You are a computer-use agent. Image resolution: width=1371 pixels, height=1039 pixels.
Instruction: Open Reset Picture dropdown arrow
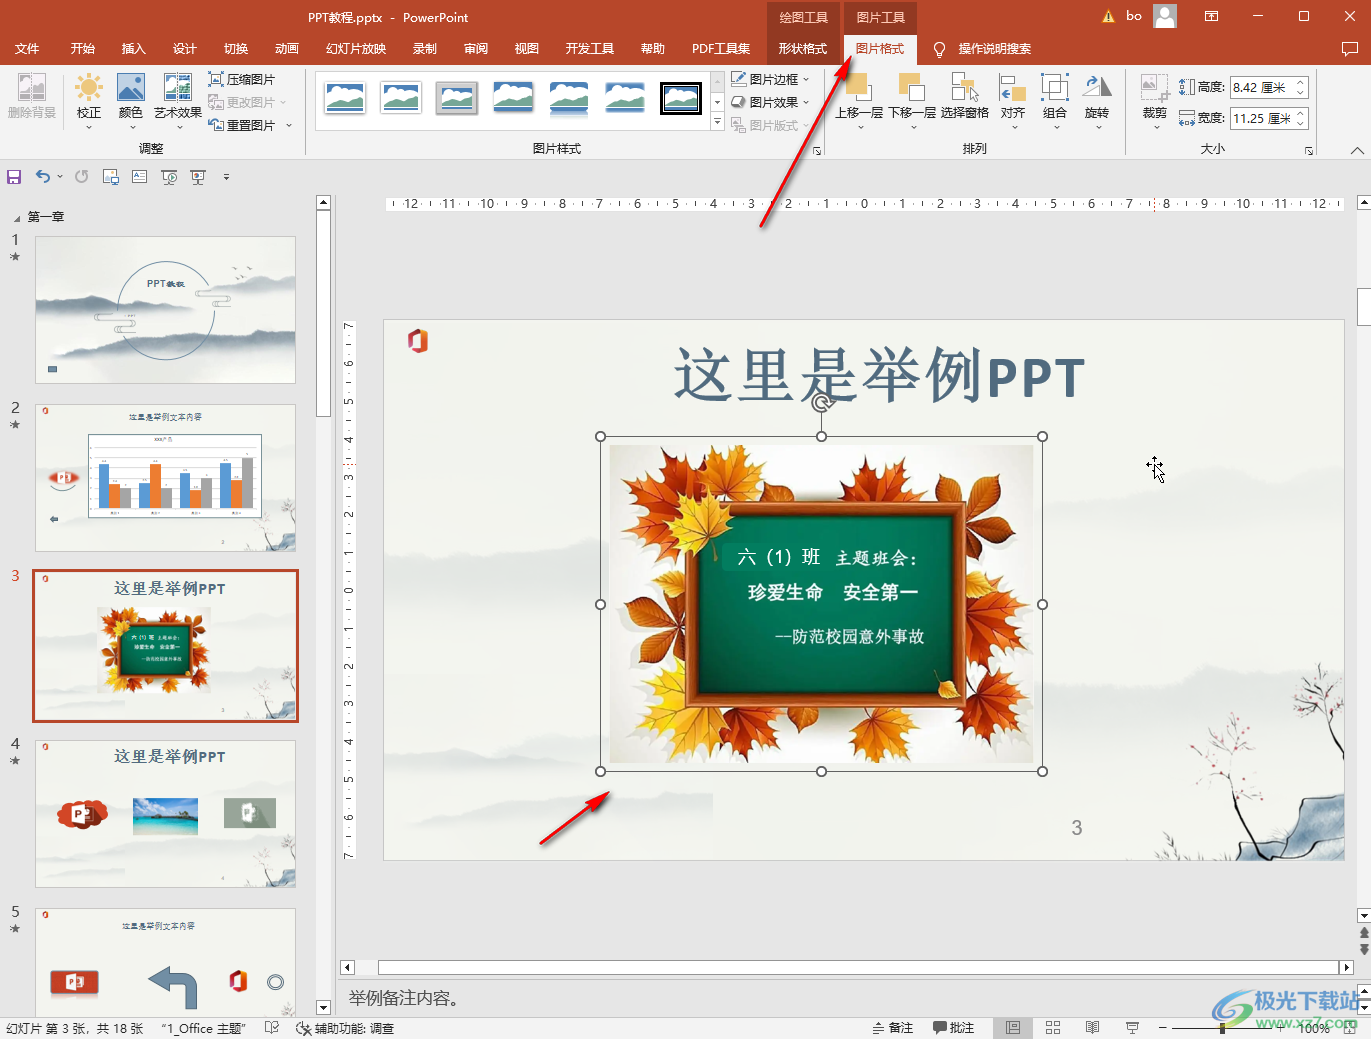coord(289,125)
